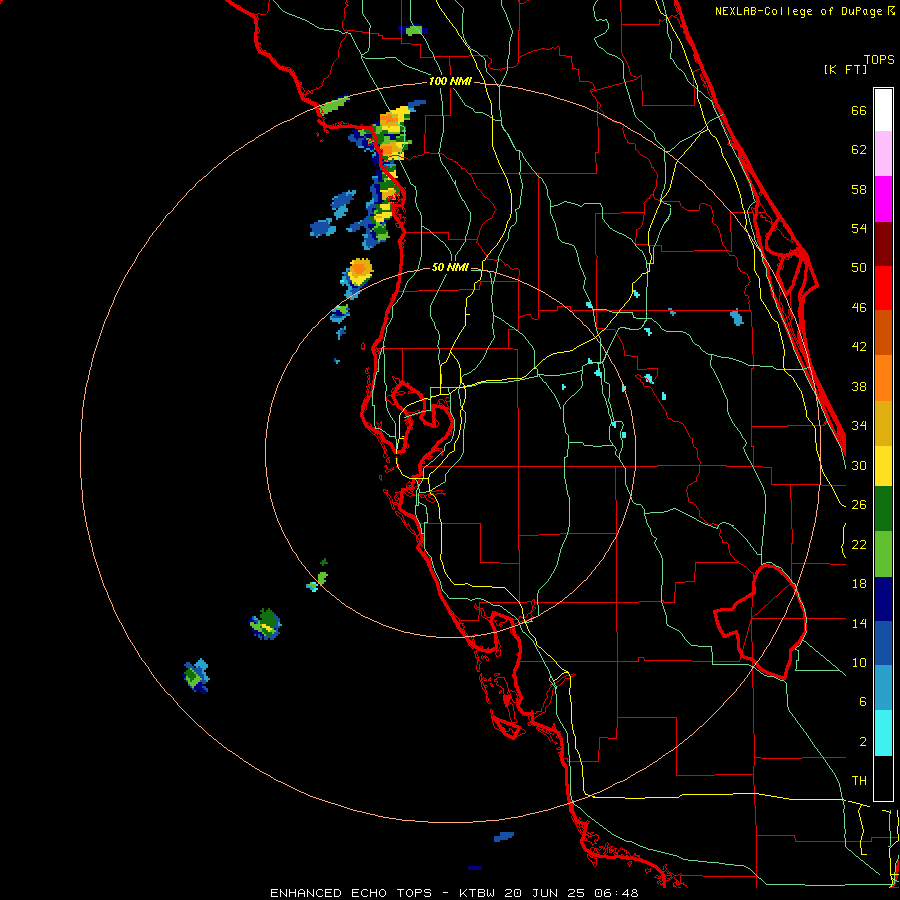Click the light pink 62 K FT swatch
900x900 pixels.
883,154
